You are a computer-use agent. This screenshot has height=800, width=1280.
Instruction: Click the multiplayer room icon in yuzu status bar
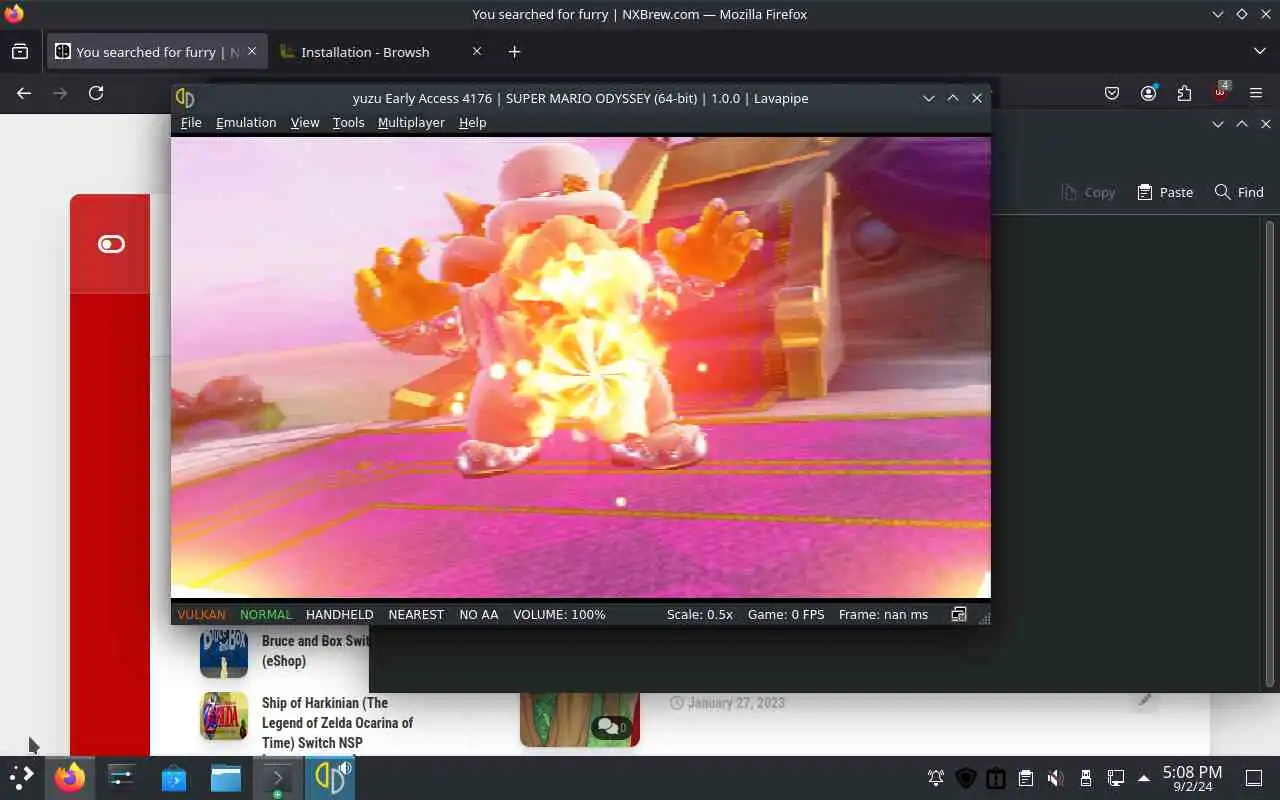point(958,614)
